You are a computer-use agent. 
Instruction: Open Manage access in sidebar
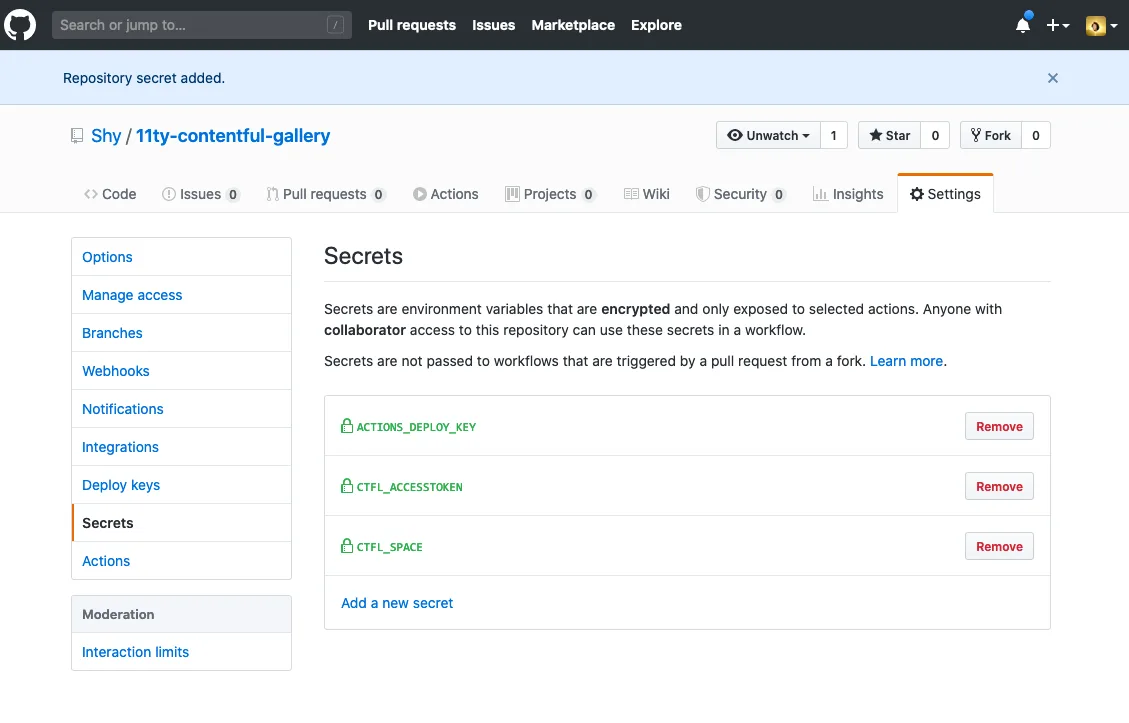tap(181, 295)
